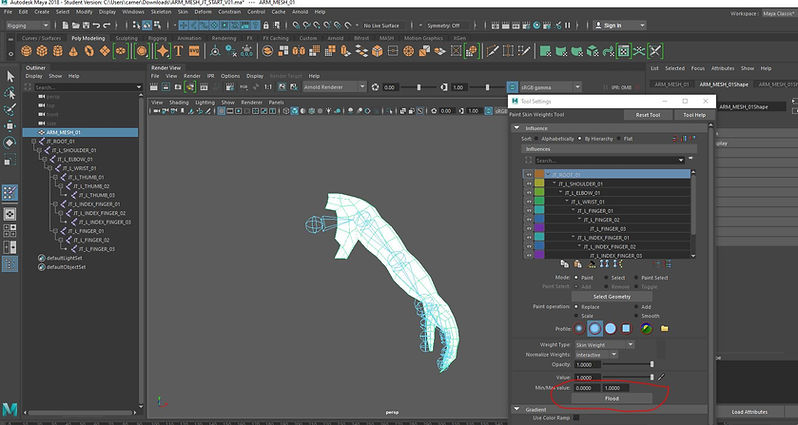The height and width of the screenshot is (425, 798).
Task: Click the Maya logo icon
Action: coord(10,409)
